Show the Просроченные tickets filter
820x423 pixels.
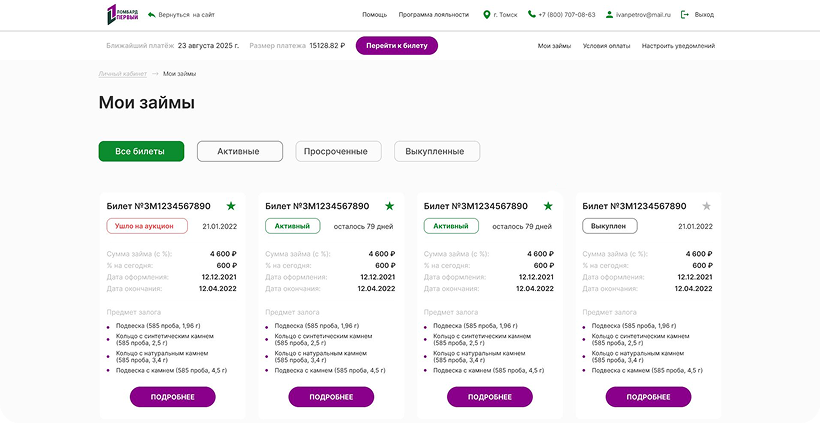click(x=338, y=152)
